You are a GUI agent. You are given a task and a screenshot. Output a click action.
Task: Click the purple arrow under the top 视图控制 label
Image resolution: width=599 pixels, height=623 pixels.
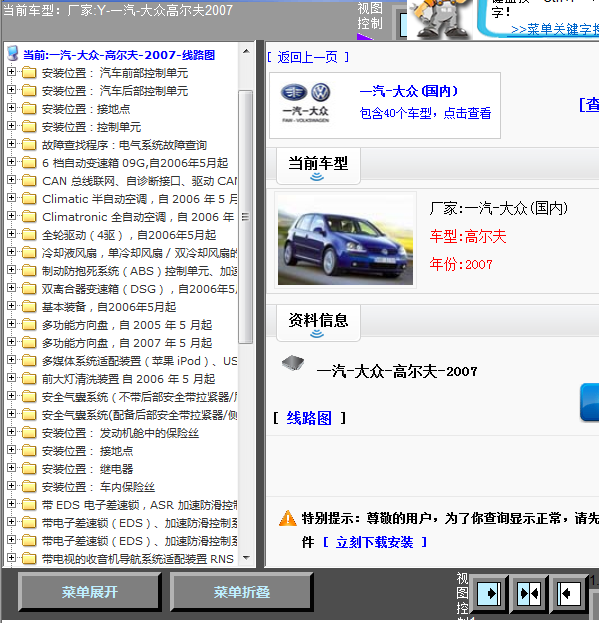tap(365, 37)
